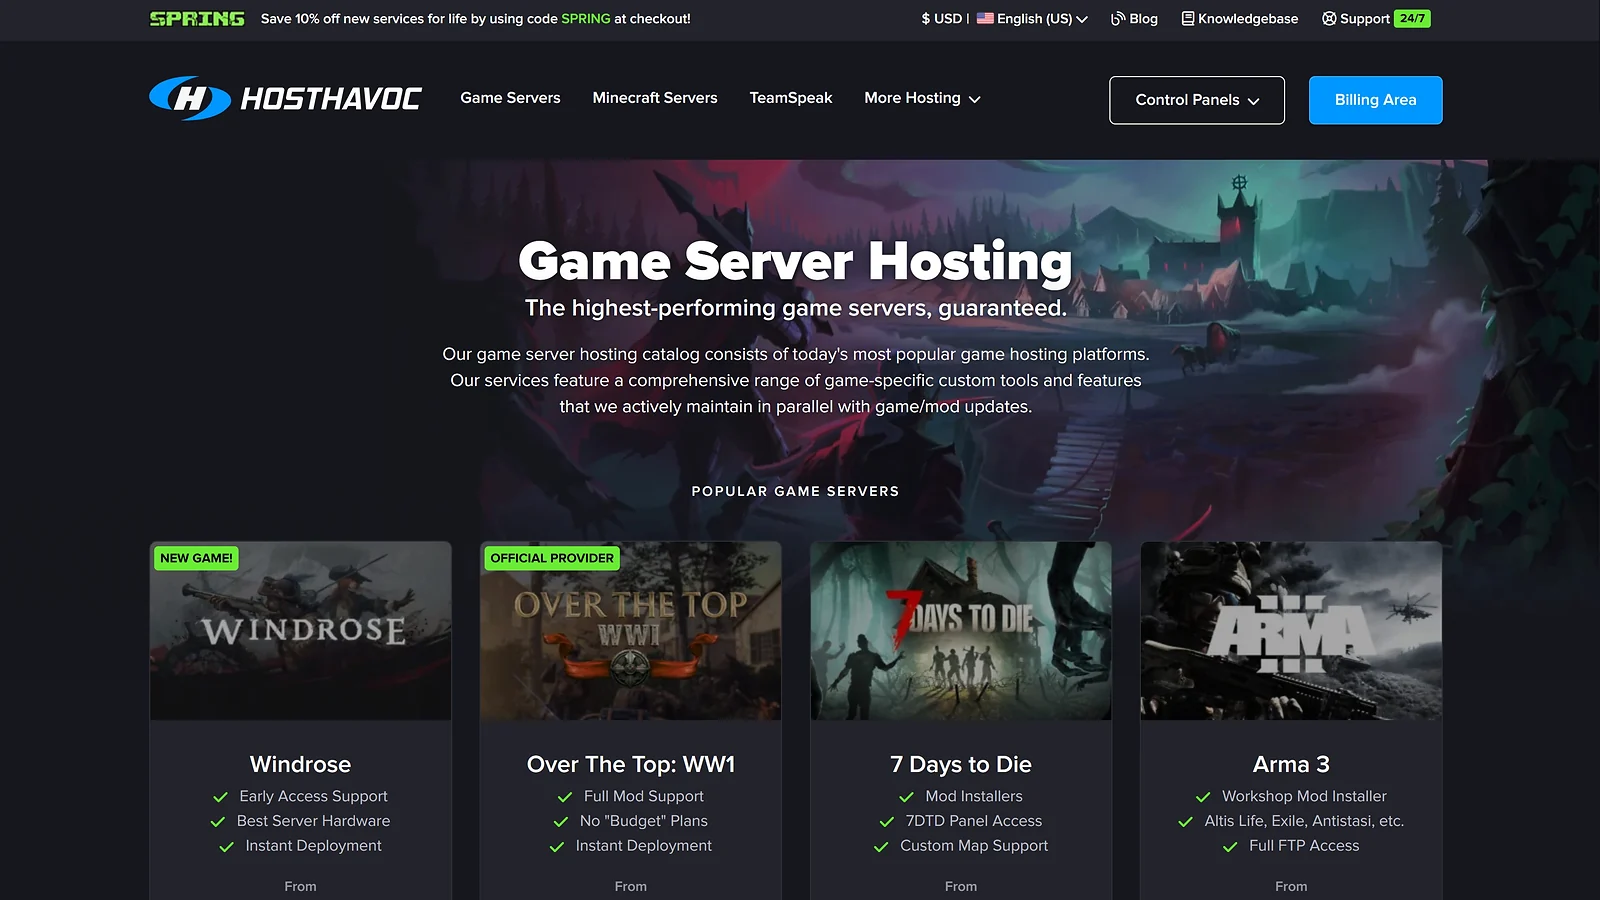Open the Arma III thumbnail
The height and width of the screenshot is (900, 1600).
coord(1291,631)
